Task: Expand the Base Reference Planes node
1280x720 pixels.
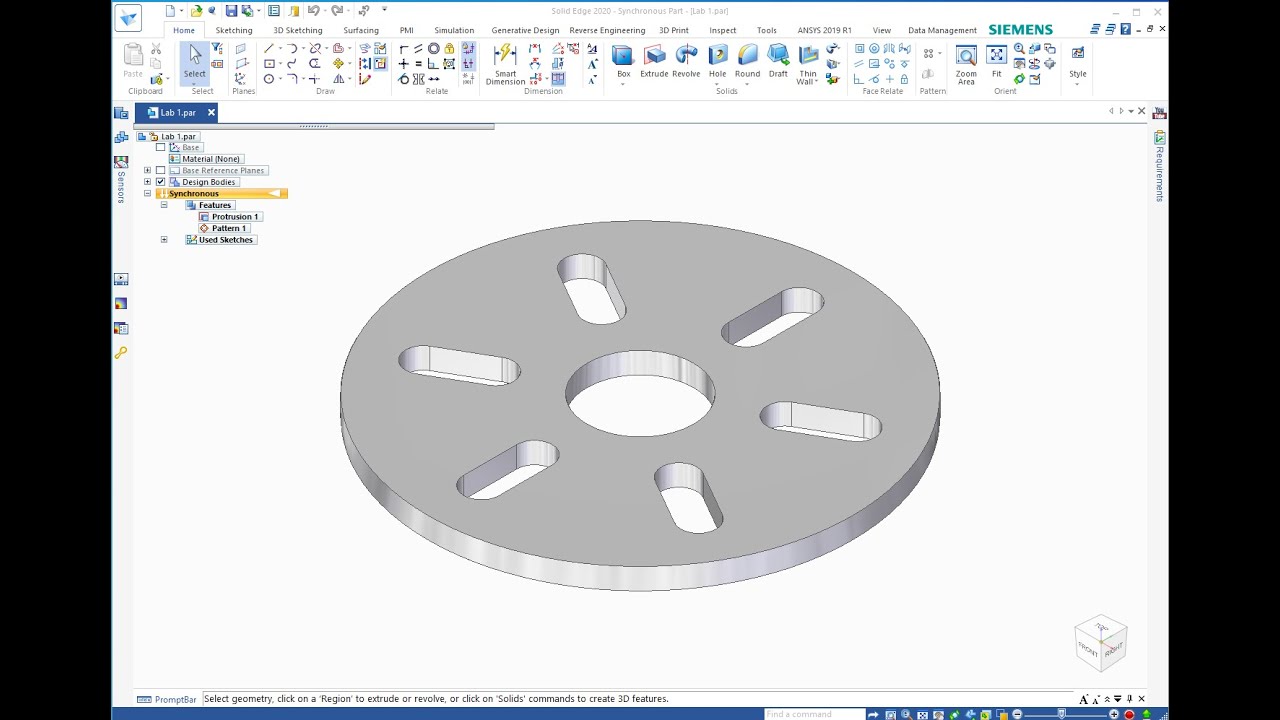Action: tap(147, 170)
